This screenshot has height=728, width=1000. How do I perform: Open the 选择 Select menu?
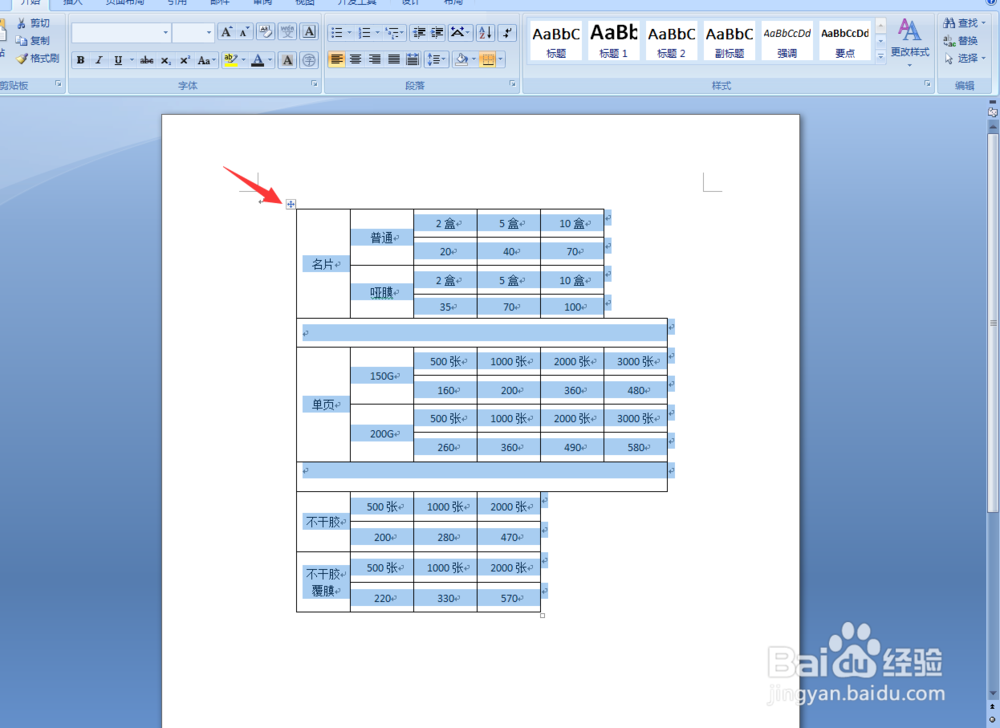[964, 58]
